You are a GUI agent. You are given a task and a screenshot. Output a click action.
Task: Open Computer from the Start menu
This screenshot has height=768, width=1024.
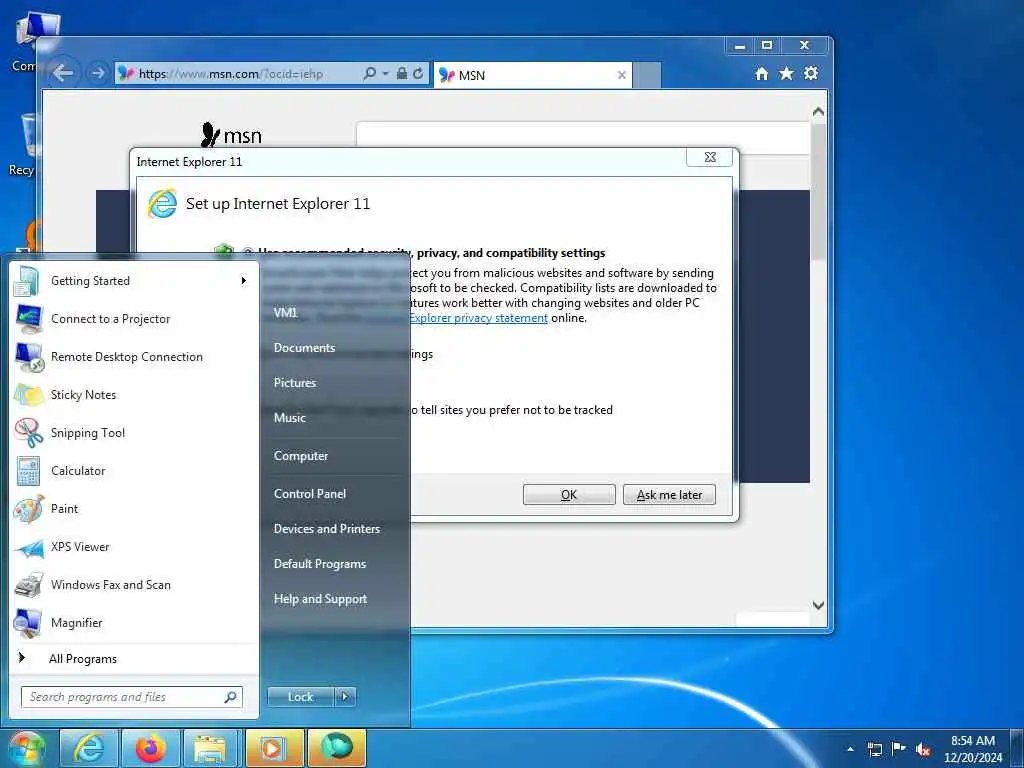coord(301,456)
